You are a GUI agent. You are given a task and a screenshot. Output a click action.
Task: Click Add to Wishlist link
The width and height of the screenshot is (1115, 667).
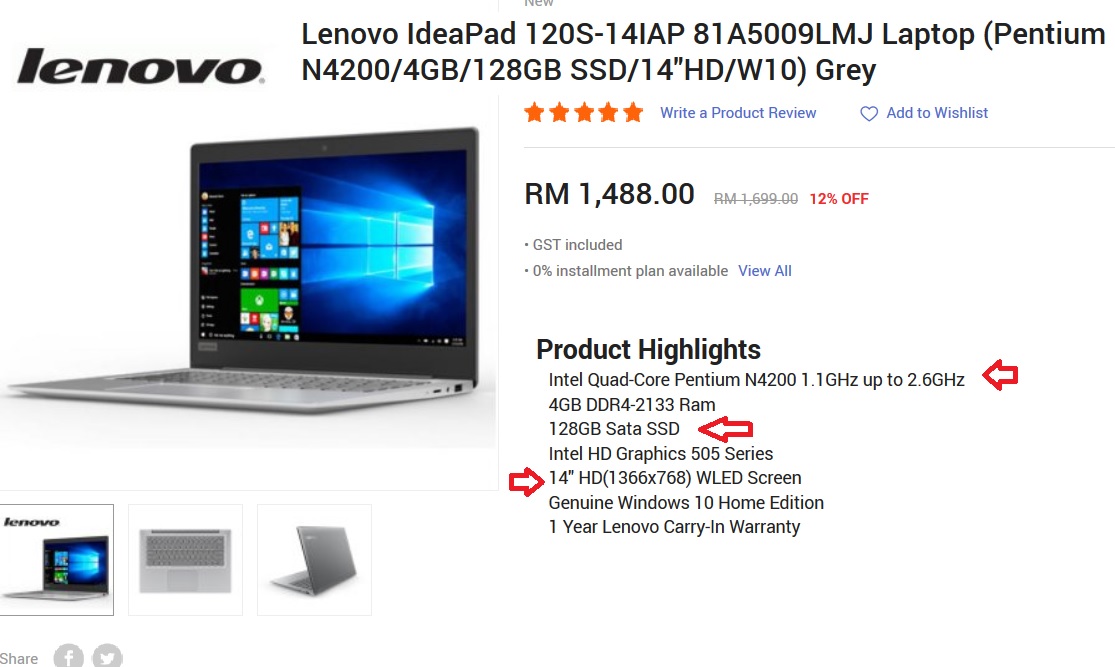pos(937,113)
